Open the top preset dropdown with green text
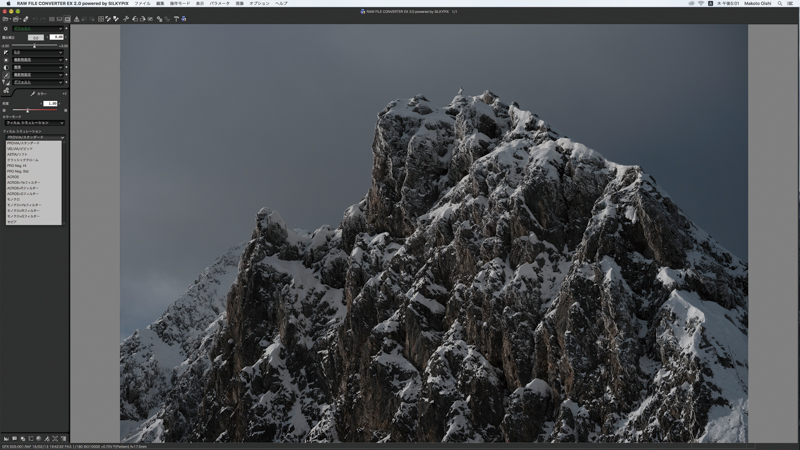This screenshot has height=450, width=800. pyautogui.click(x=38, y=29)
